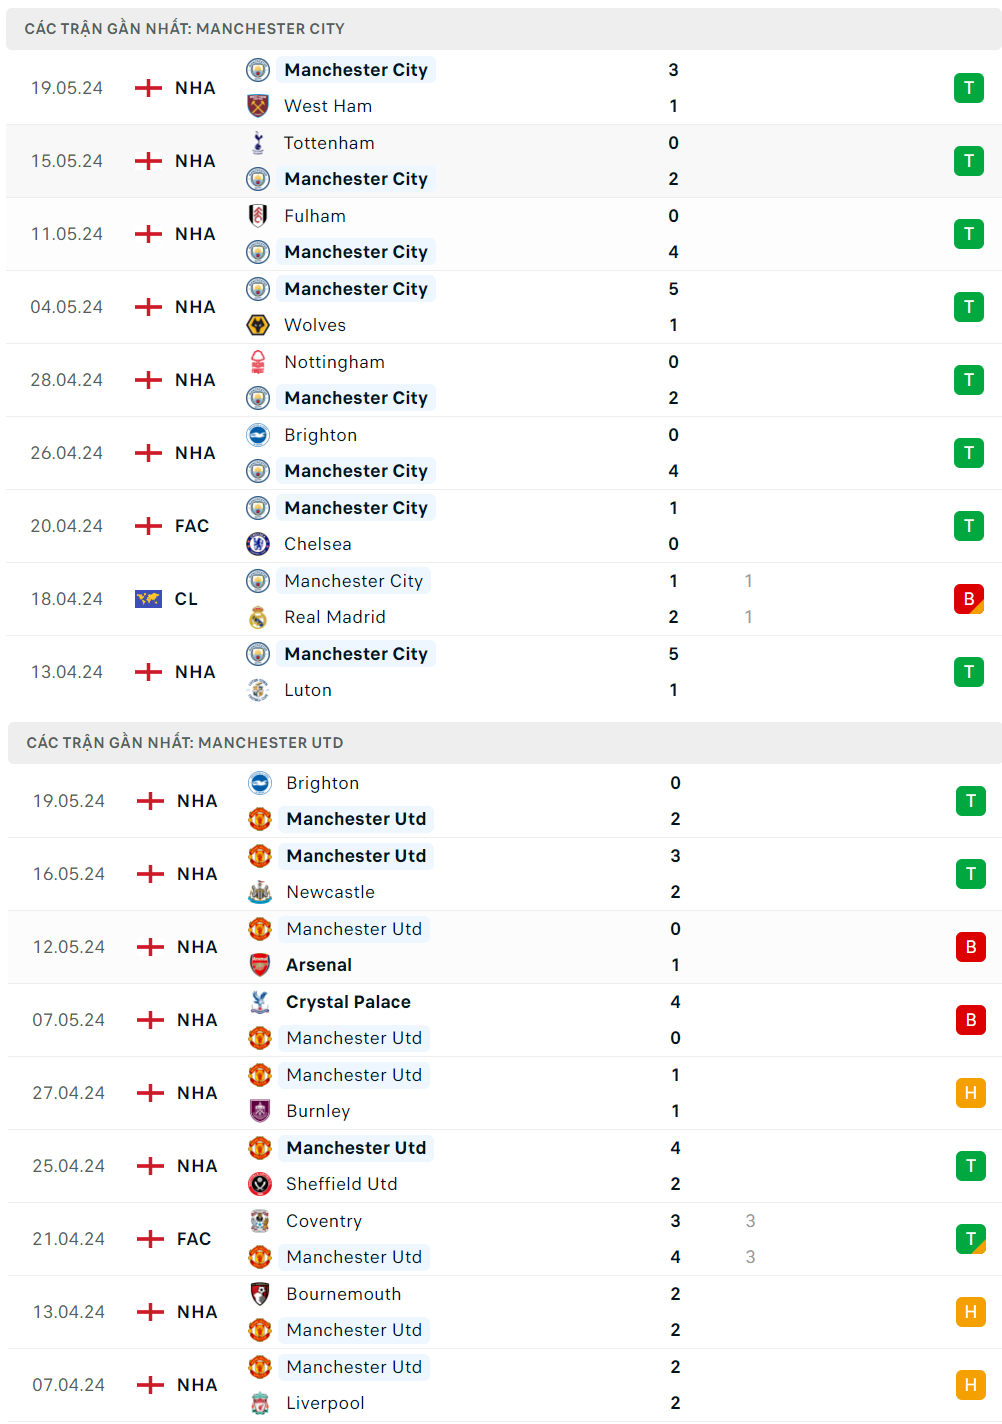1002x1424 pixels.
Task: Click the green win badge for Coventry match
Action: [x=970, y=1239]
